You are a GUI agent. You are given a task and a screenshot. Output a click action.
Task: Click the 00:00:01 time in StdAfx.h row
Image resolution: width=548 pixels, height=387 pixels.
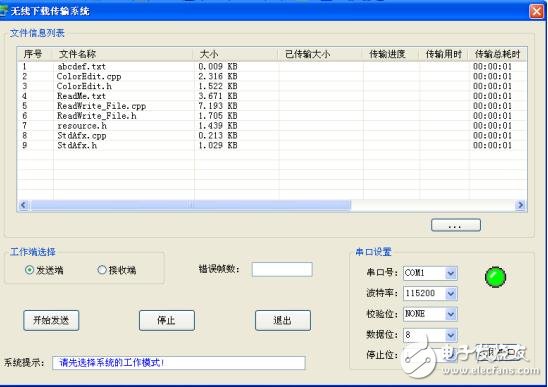coord(492,145)
